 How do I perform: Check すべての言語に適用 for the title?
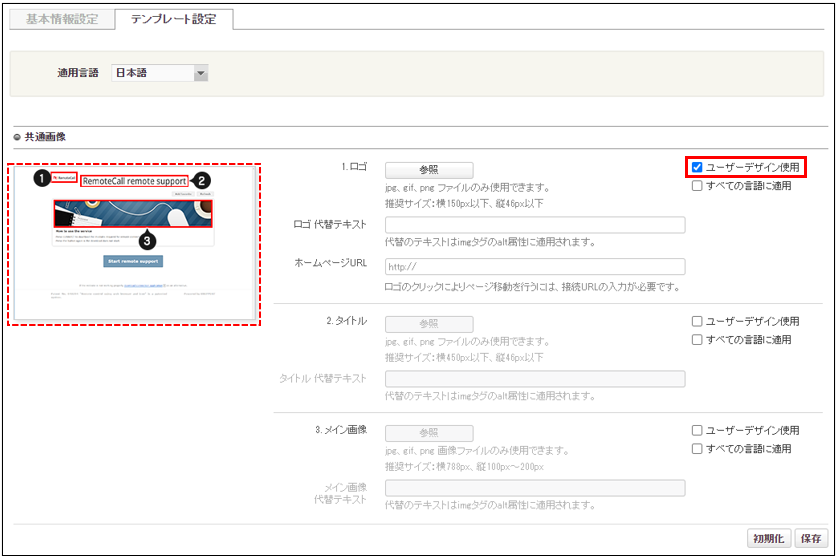coord(697,339)
